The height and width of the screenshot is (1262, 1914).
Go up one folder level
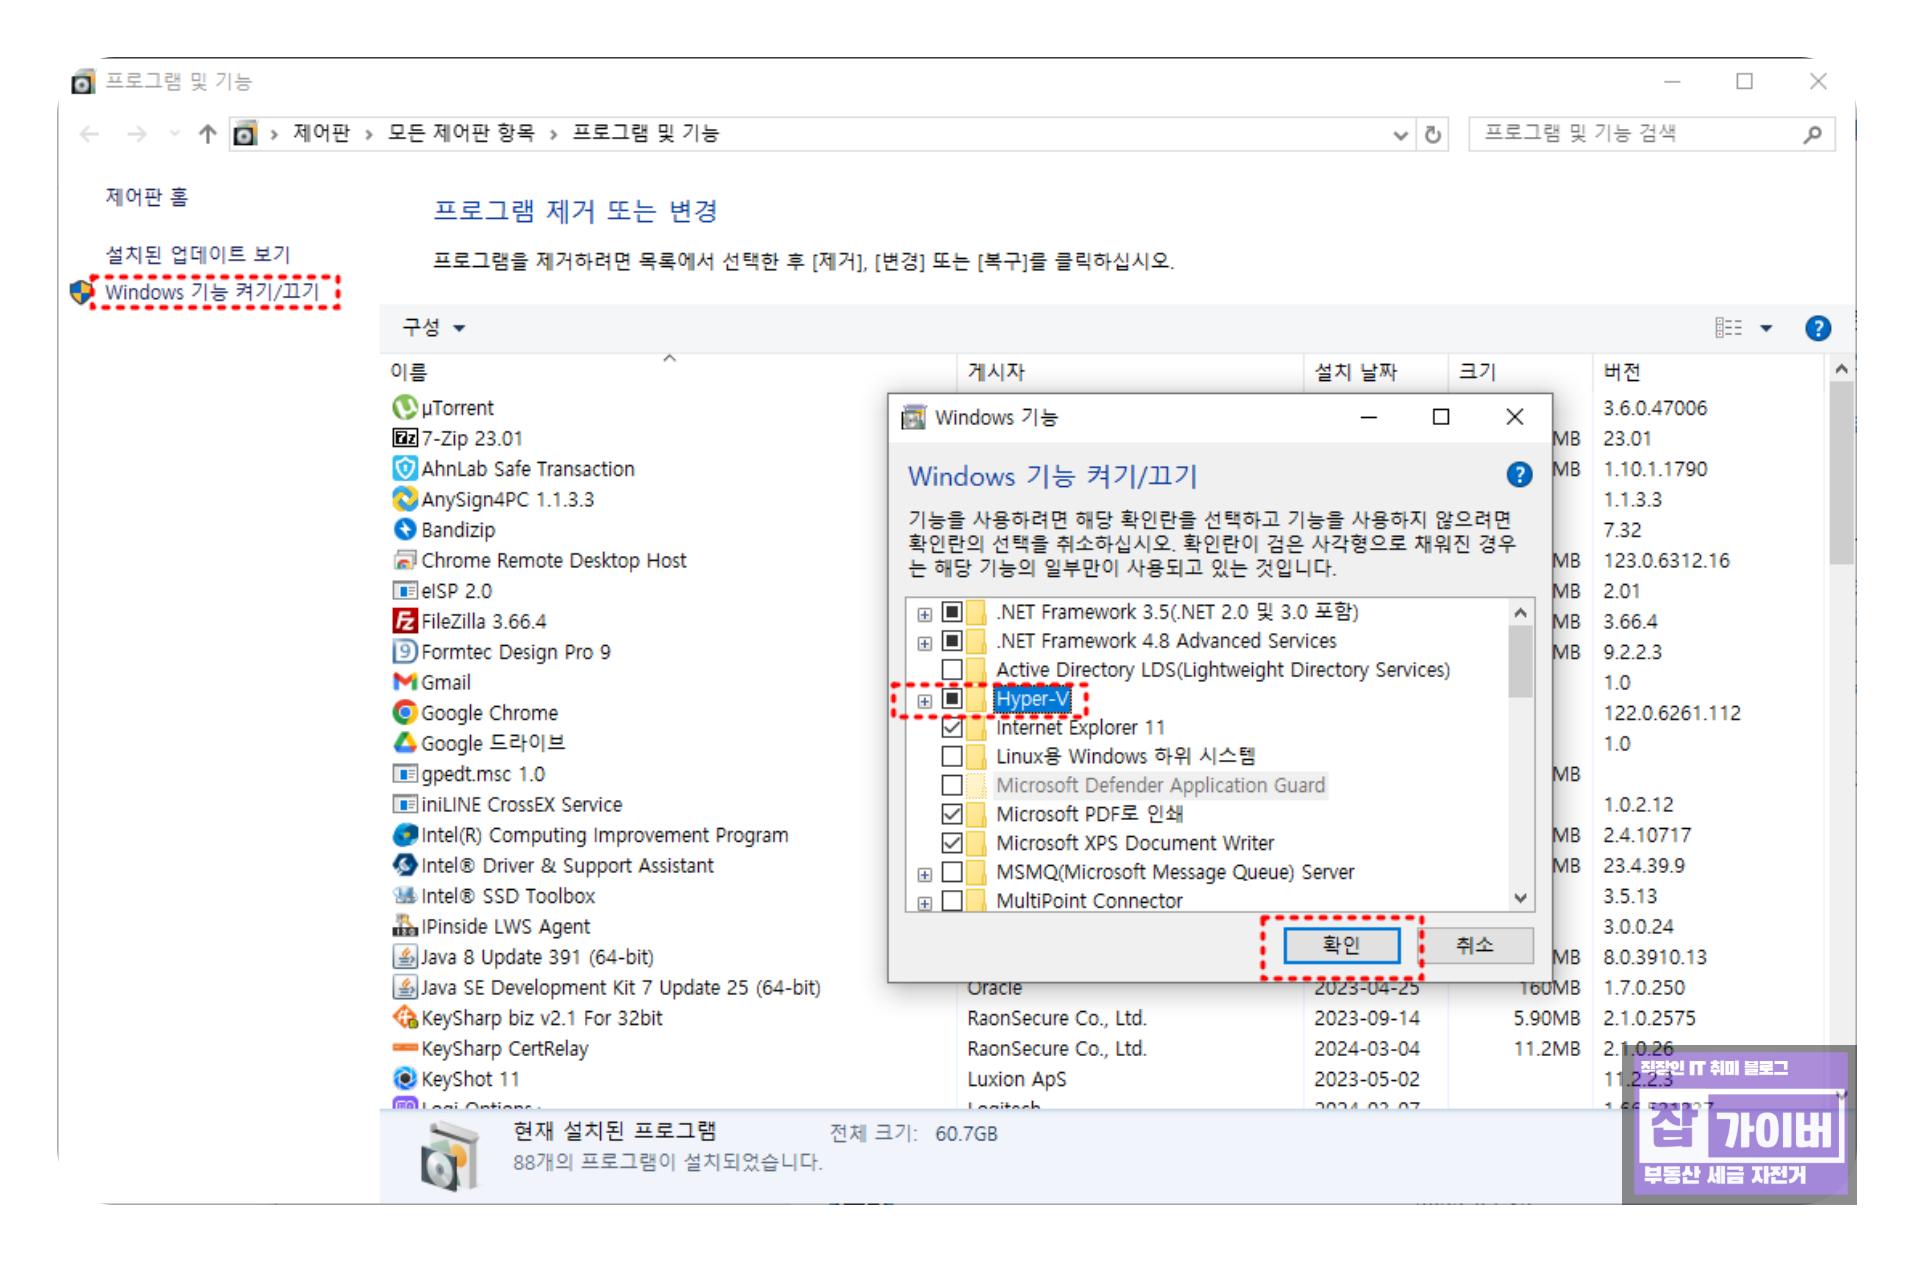[207, 134]
